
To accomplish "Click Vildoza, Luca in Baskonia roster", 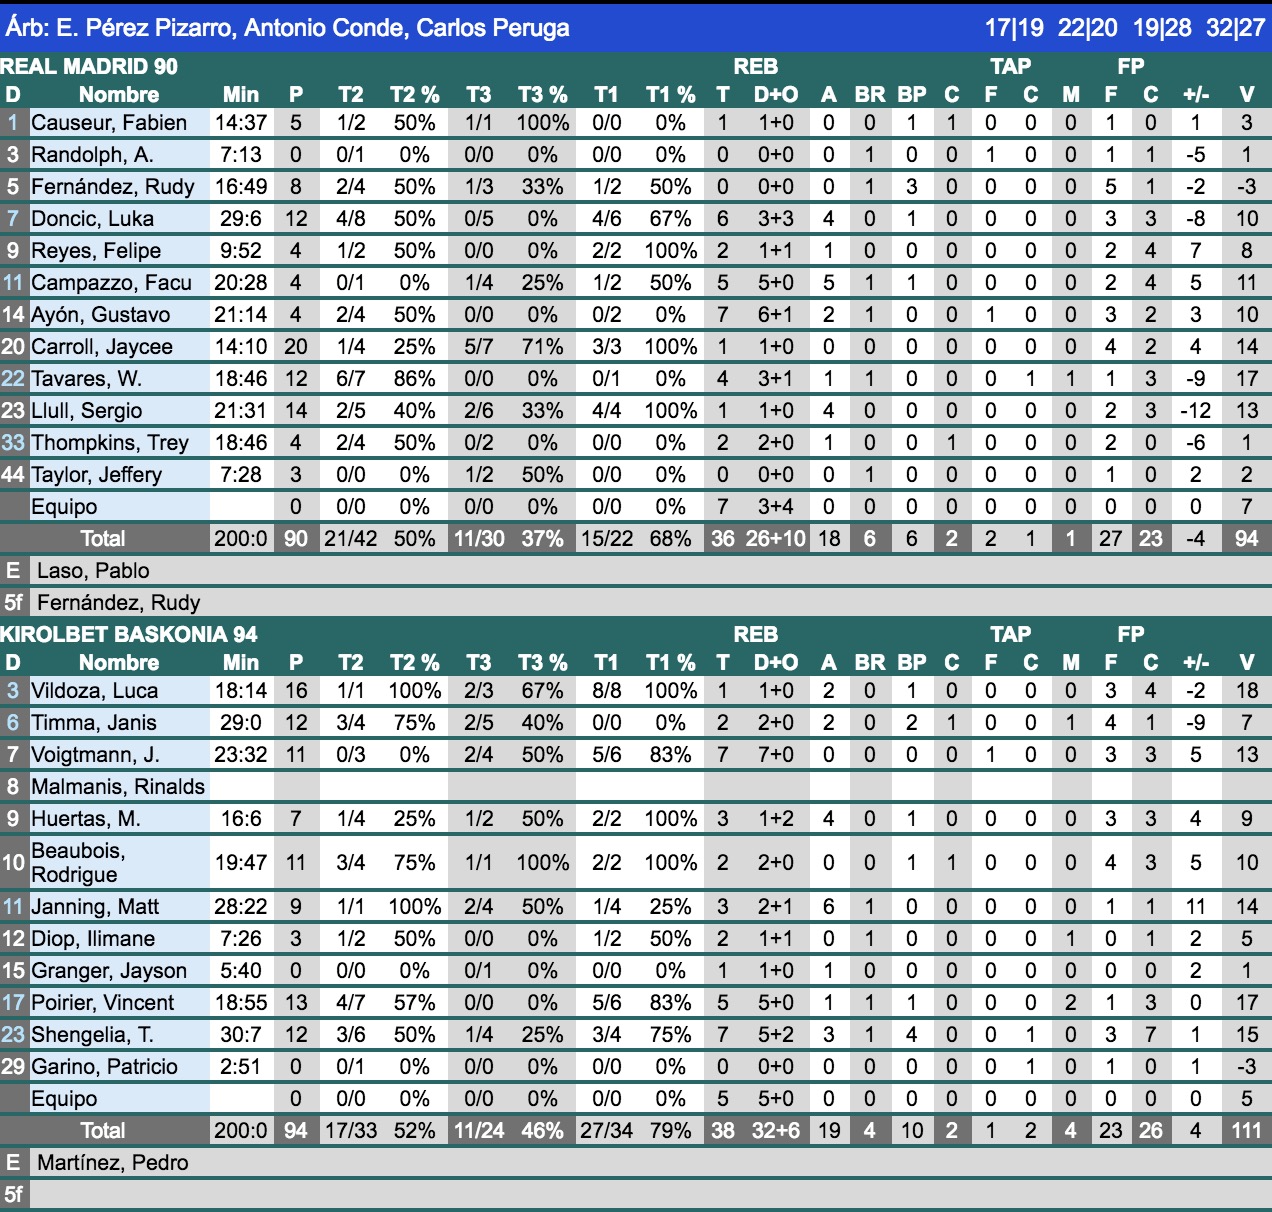I will [94, 691].
